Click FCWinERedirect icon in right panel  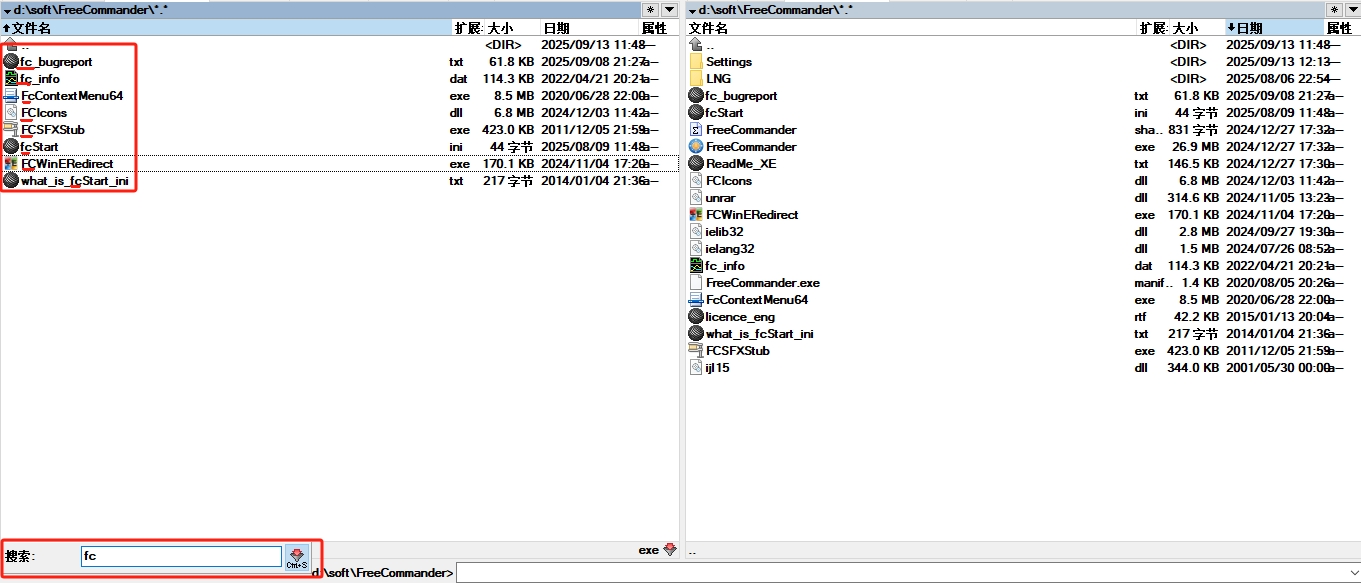(697, 215)
